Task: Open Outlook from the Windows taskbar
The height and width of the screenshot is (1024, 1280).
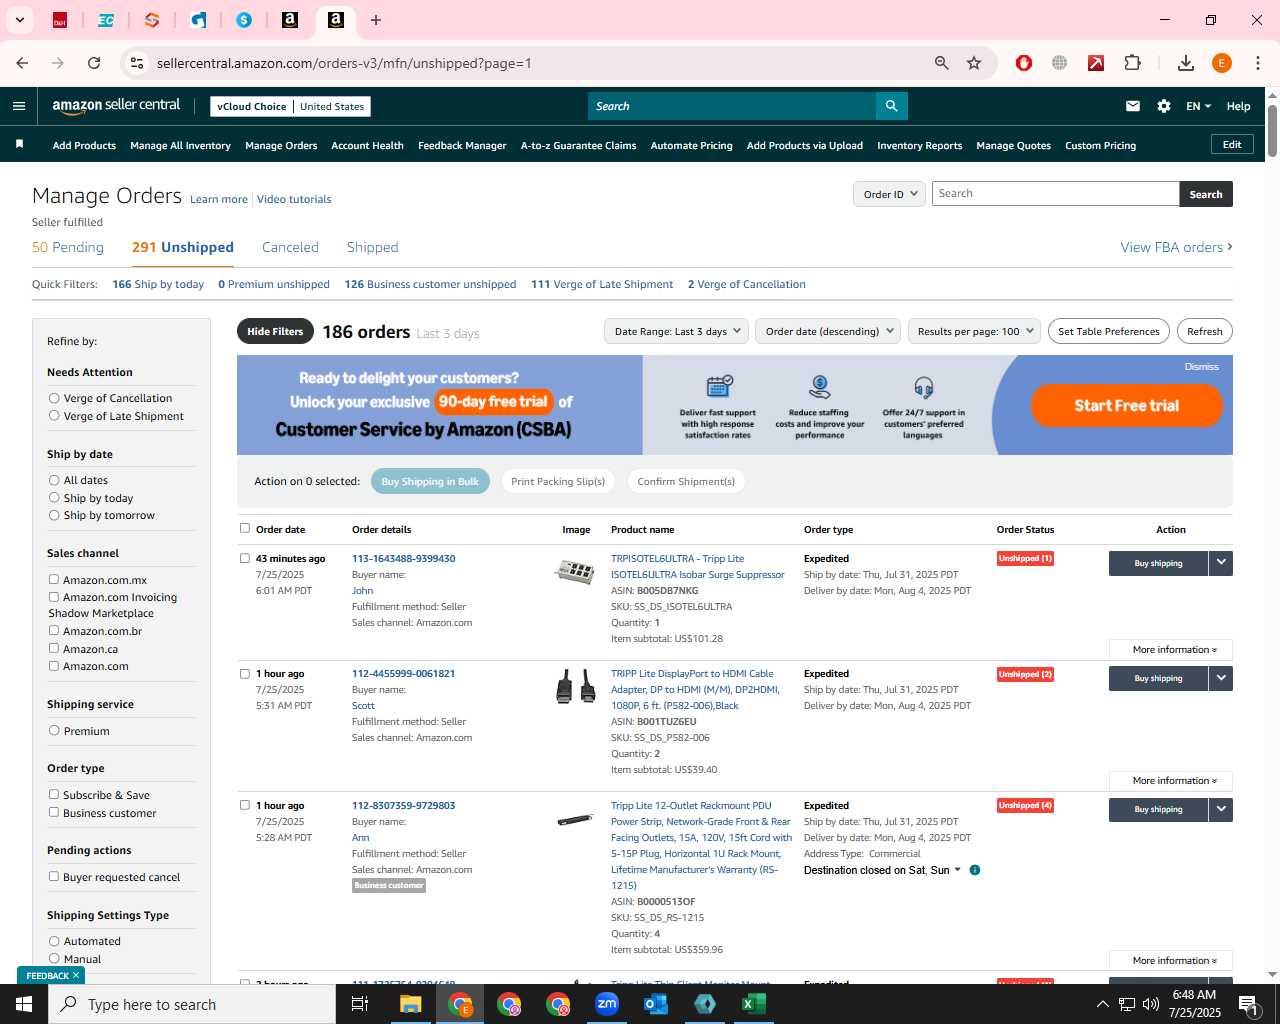Action: pos(656,1004)
